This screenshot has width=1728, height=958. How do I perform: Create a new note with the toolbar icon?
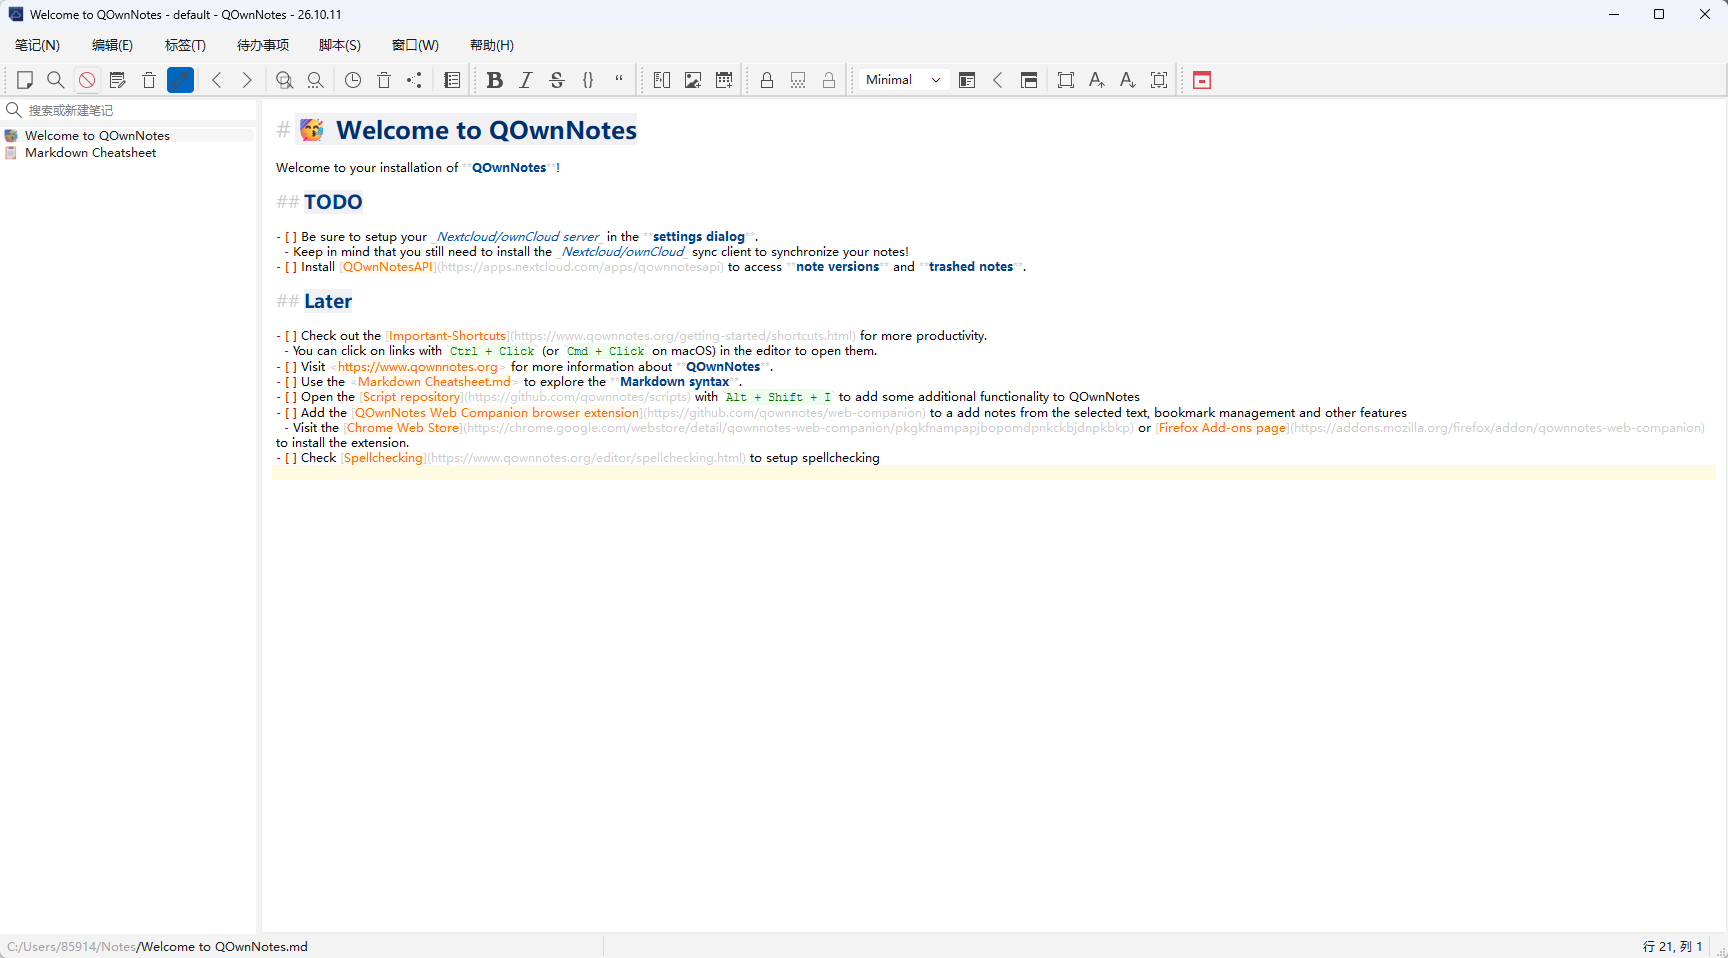(25, 80)
